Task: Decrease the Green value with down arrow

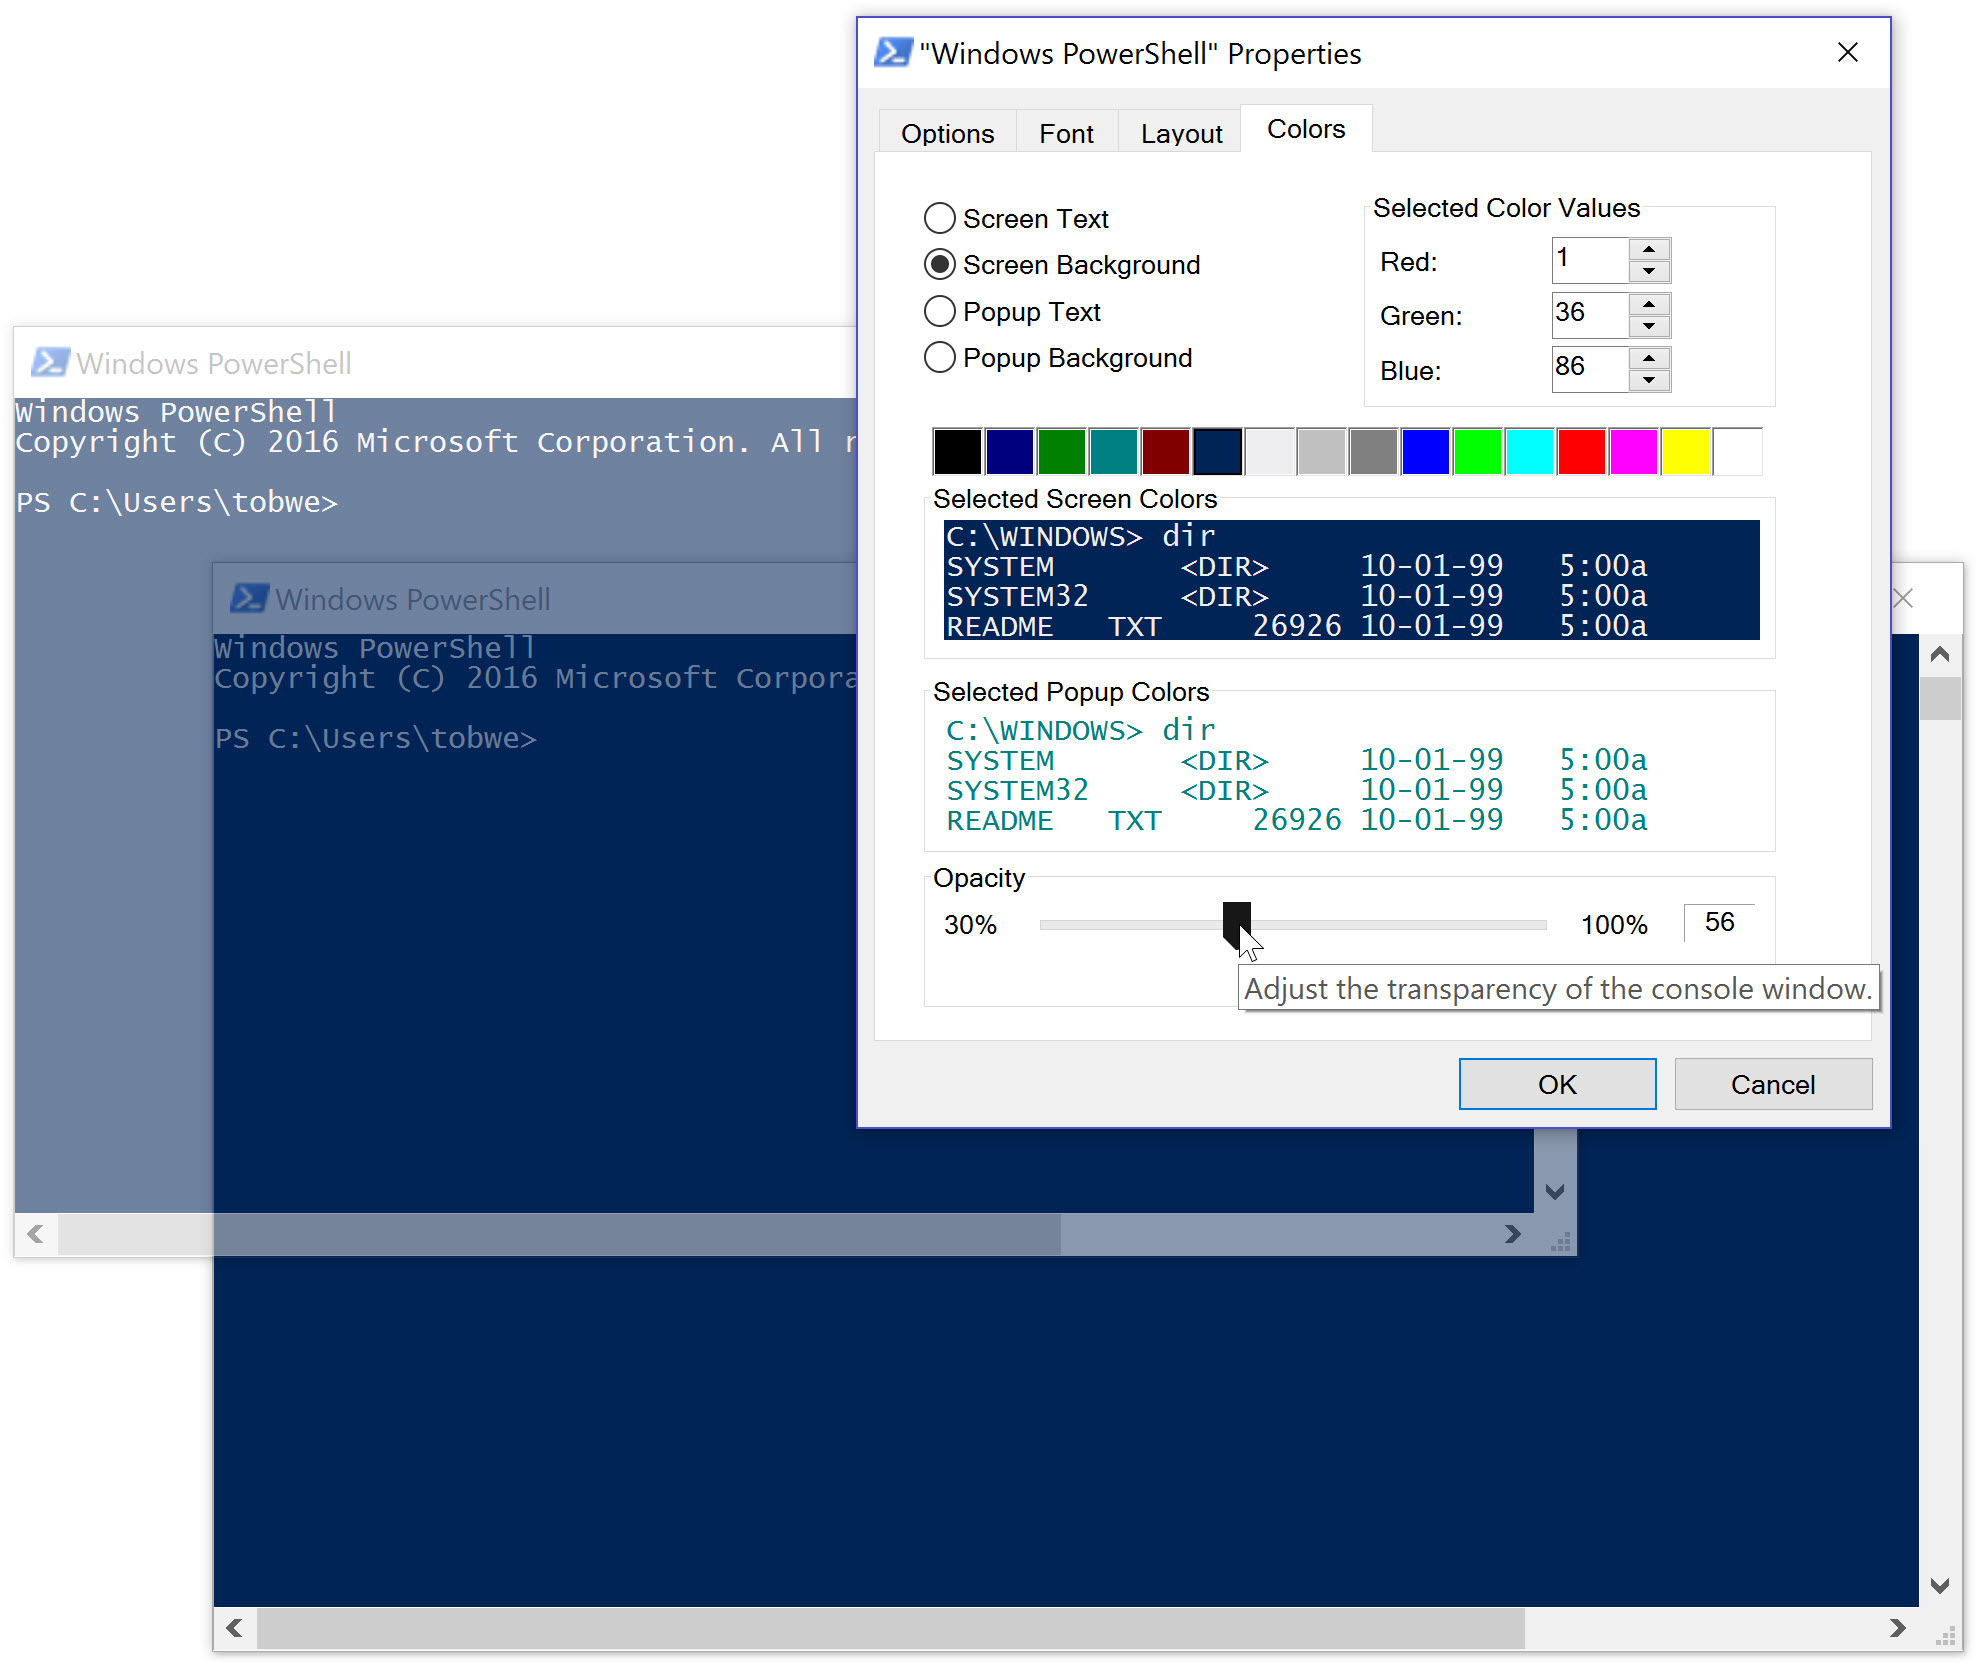Action: [x=1649, y=326]
